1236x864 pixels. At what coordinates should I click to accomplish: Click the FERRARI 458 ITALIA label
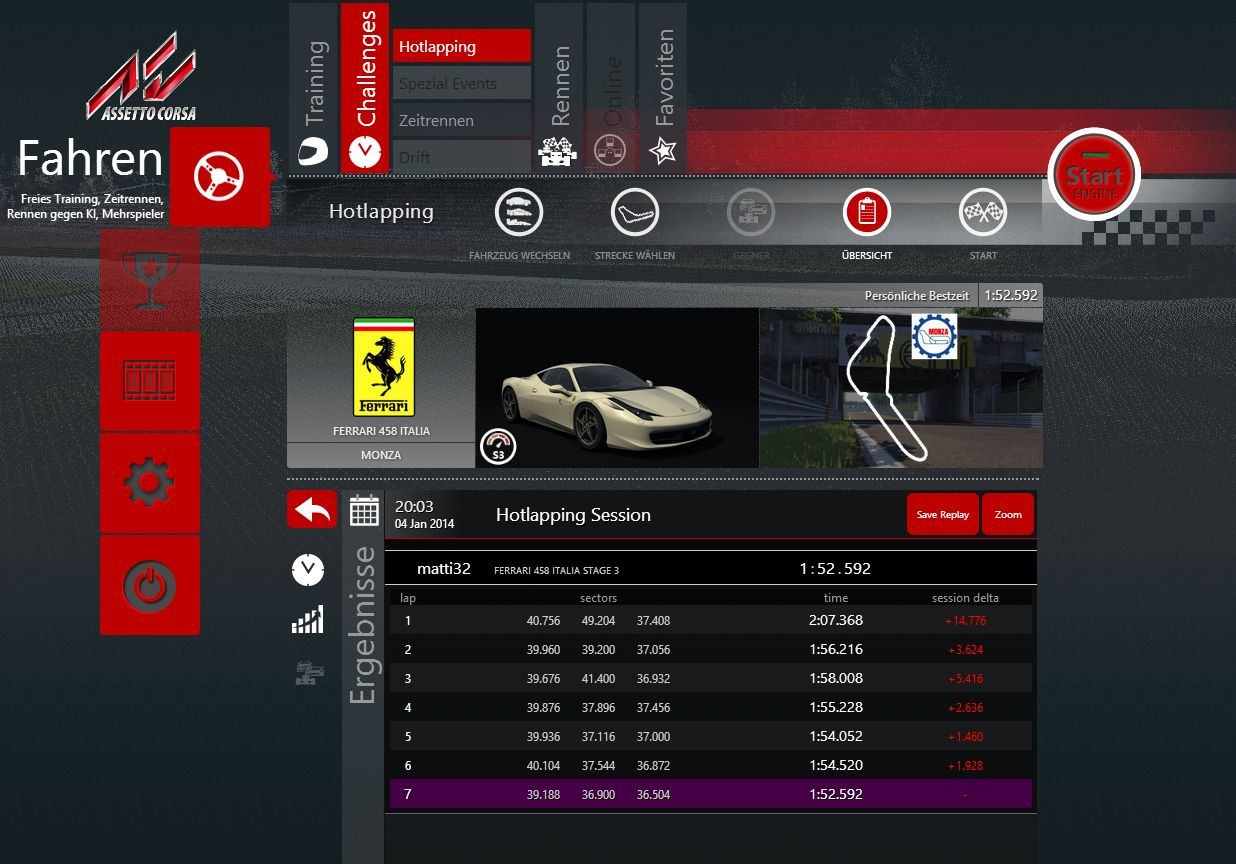tap(381, 432)
